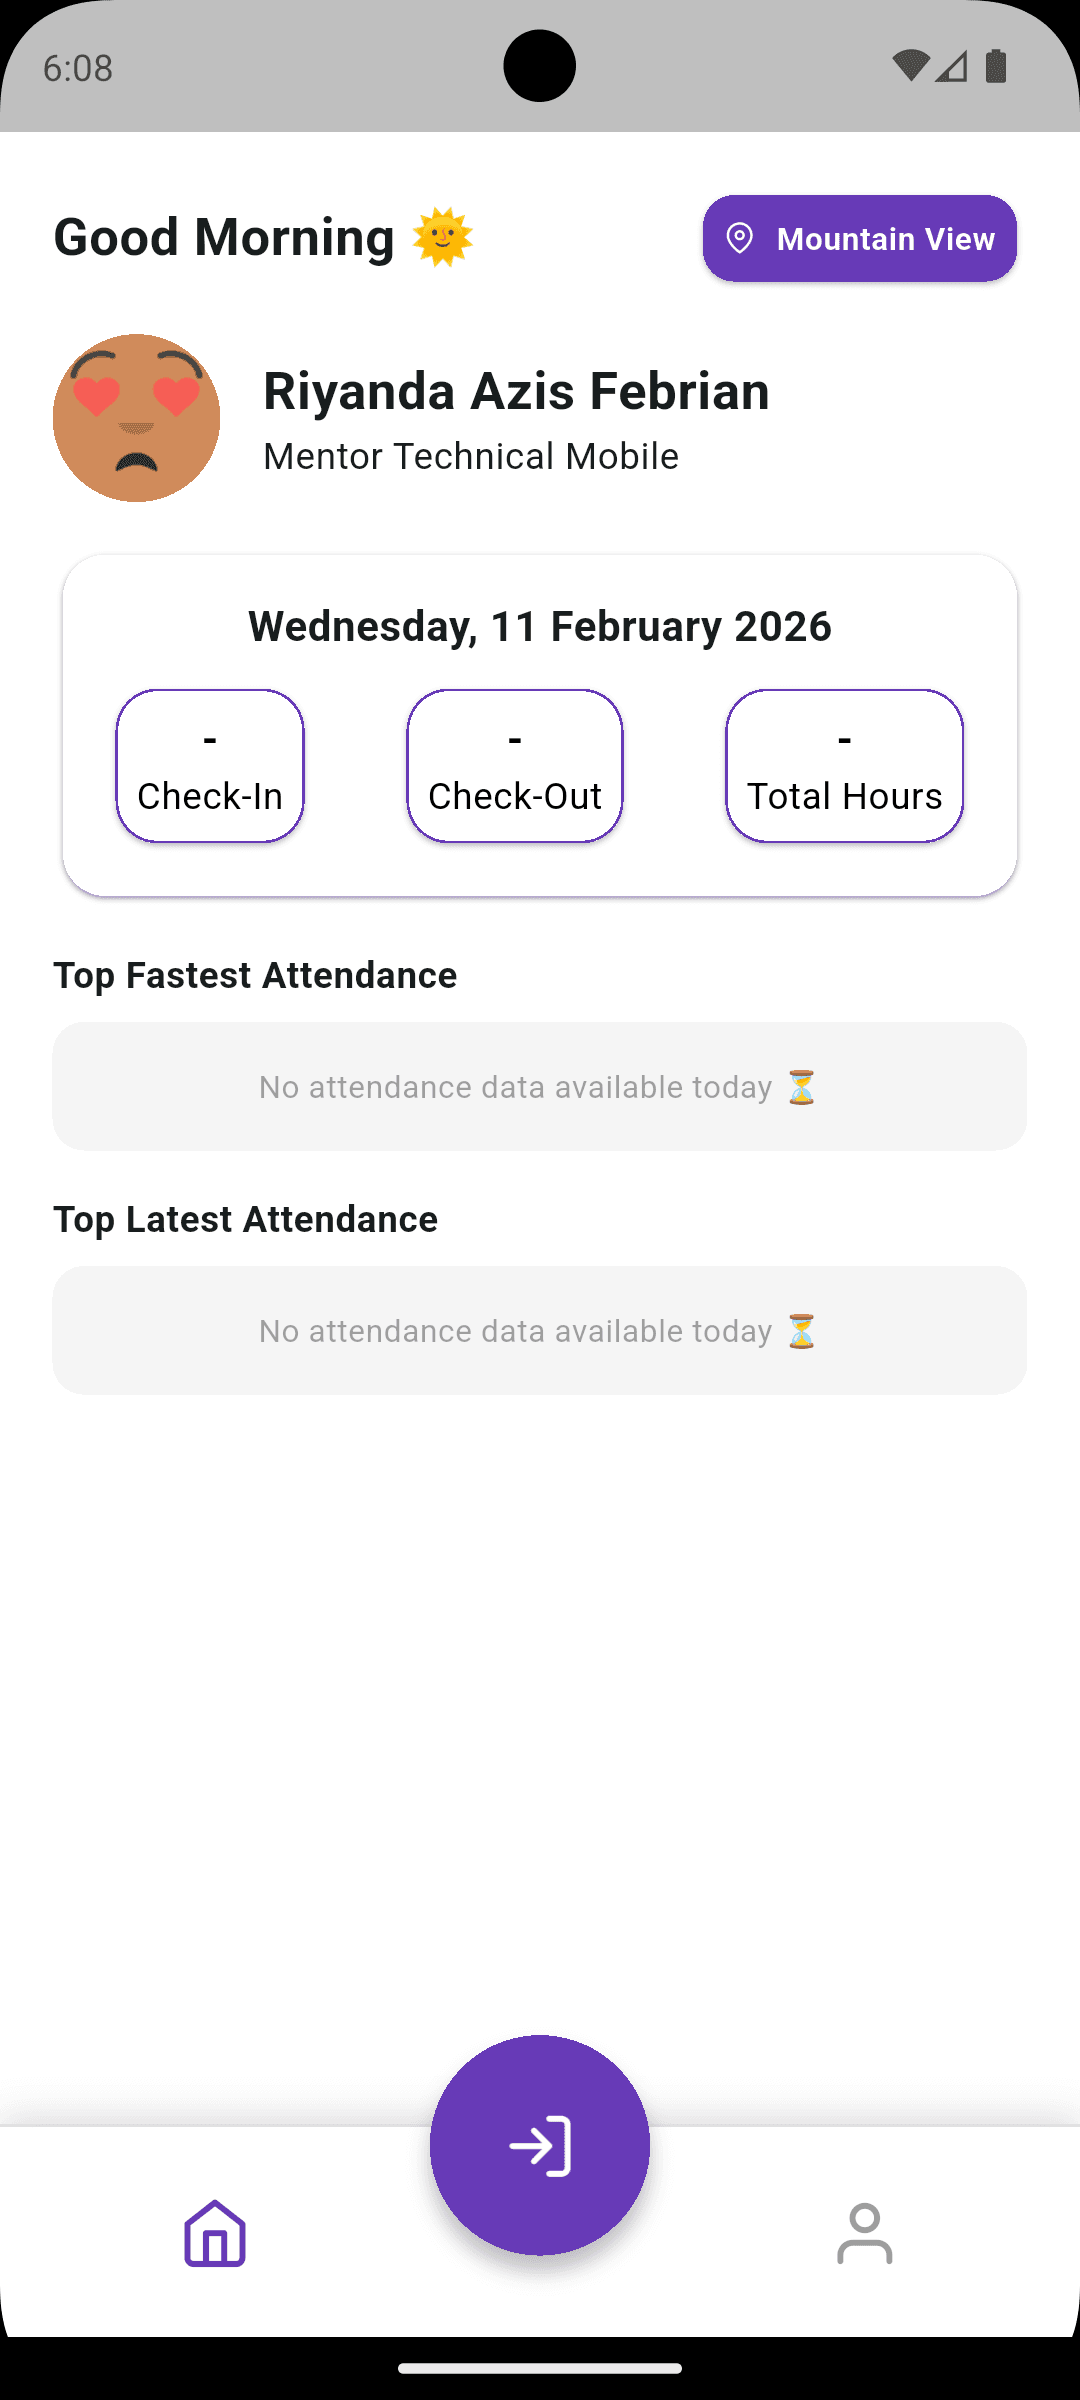Tap the name Riyanda Azis Febrian
The width and height of the screenshot is (1080, 2400).
coord(516,391)
